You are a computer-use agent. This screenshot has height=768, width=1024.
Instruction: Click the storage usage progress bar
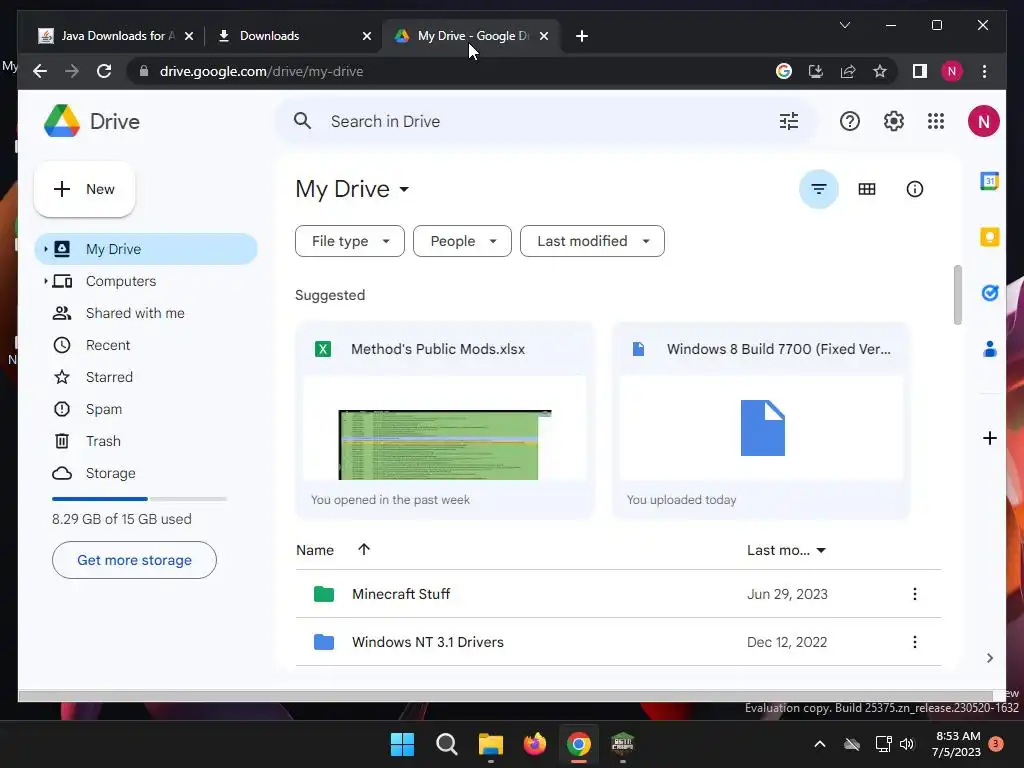tap(139, 499)
